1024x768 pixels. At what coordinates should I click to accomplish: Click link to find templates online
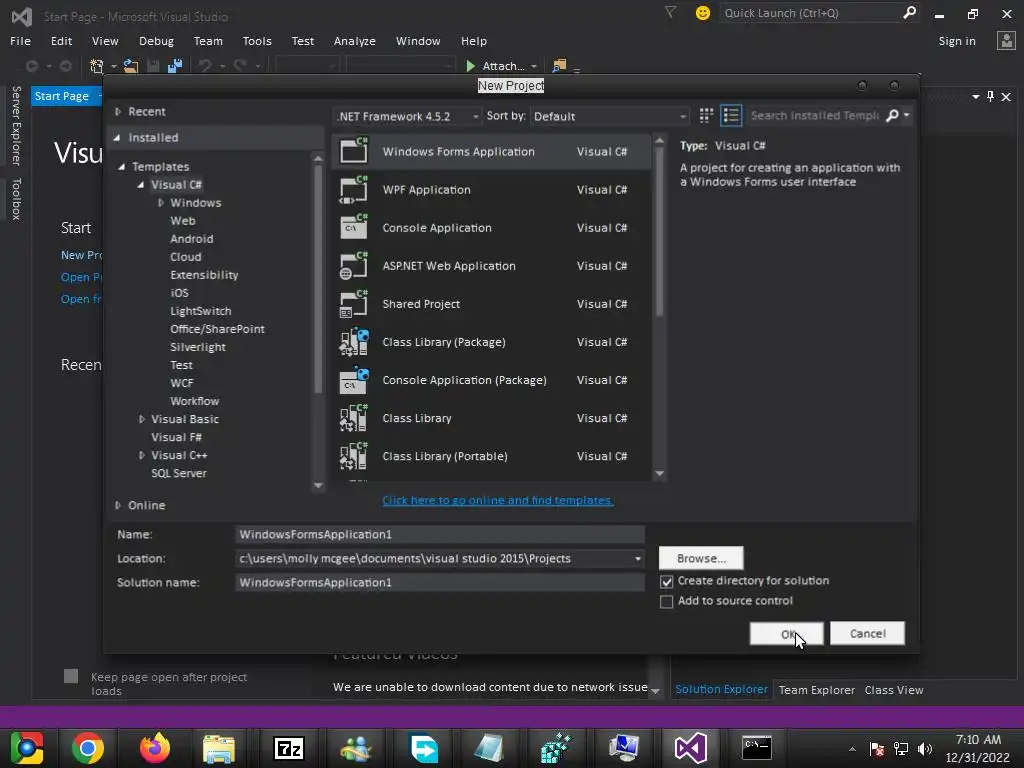click(498, 500)
